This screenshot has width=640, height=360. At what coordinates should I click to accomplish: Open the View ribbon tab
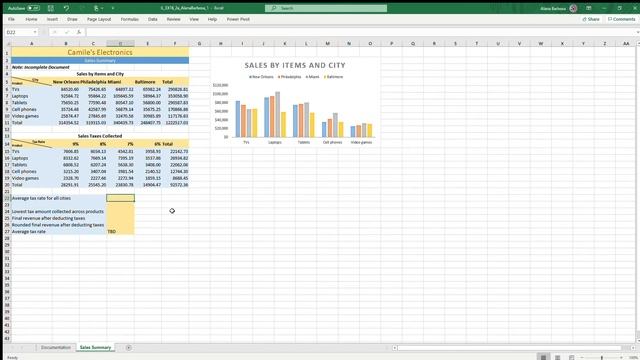click(194, 19)
